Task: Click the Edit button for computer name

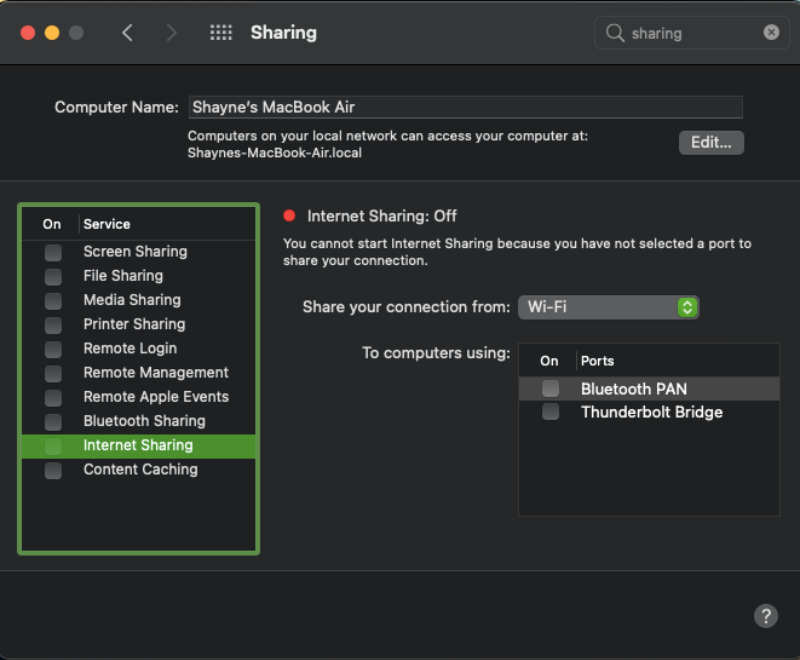Action: (x=710, y=142)
